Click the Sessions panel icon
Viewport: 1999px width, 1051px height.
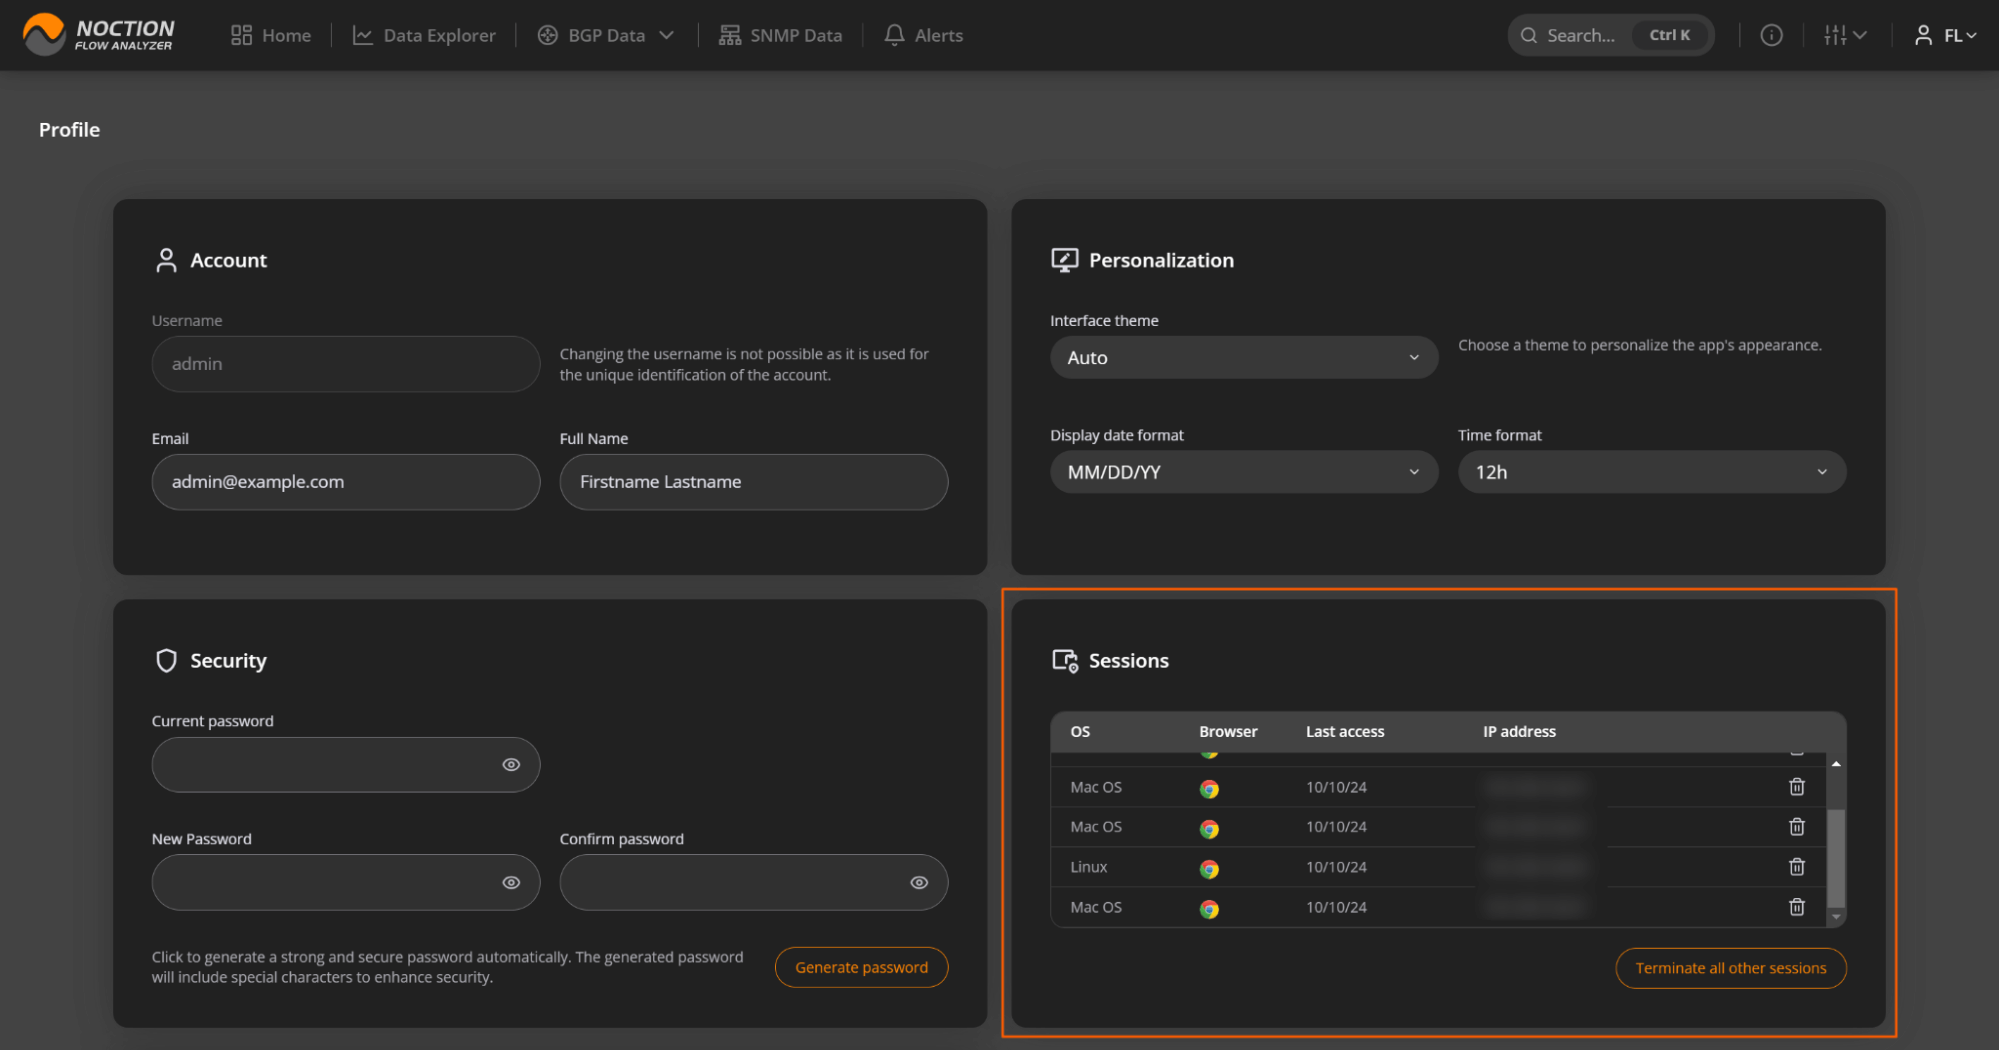click(x=1064, y=661)
